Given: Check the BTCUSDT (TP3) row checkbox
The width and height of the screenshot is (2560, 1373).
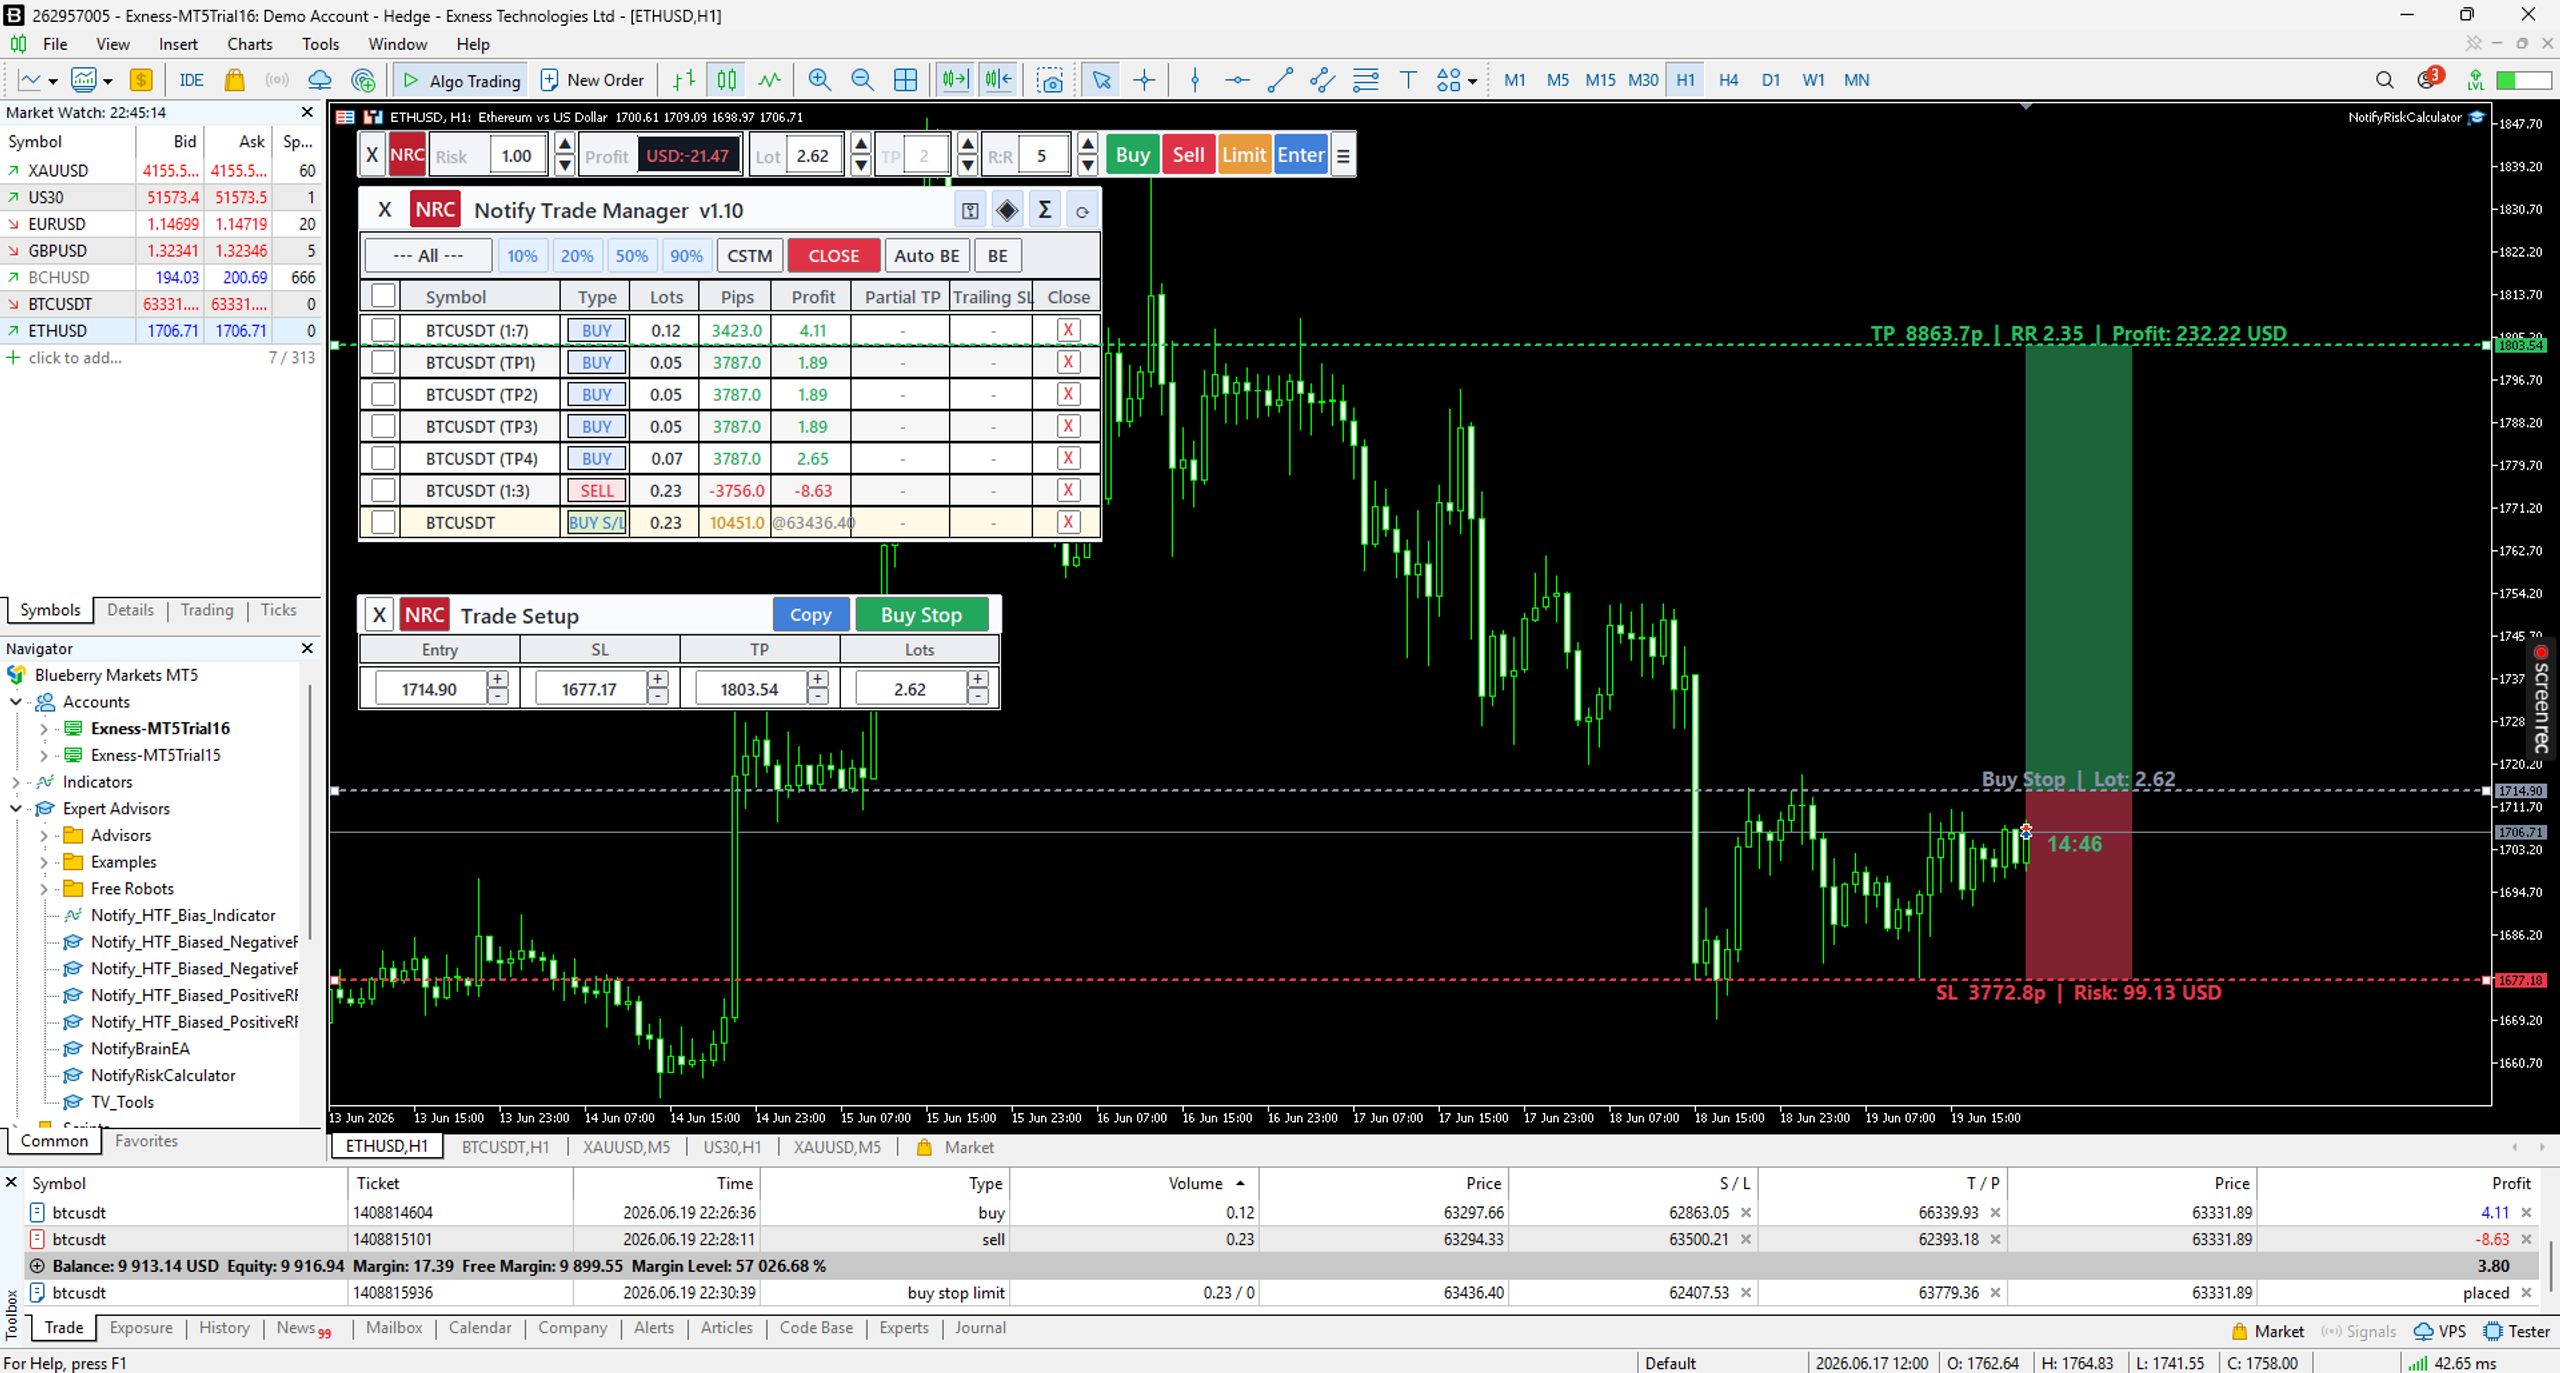Looking at the screenshot, I should pyautogui.click(x=383, y=426).
